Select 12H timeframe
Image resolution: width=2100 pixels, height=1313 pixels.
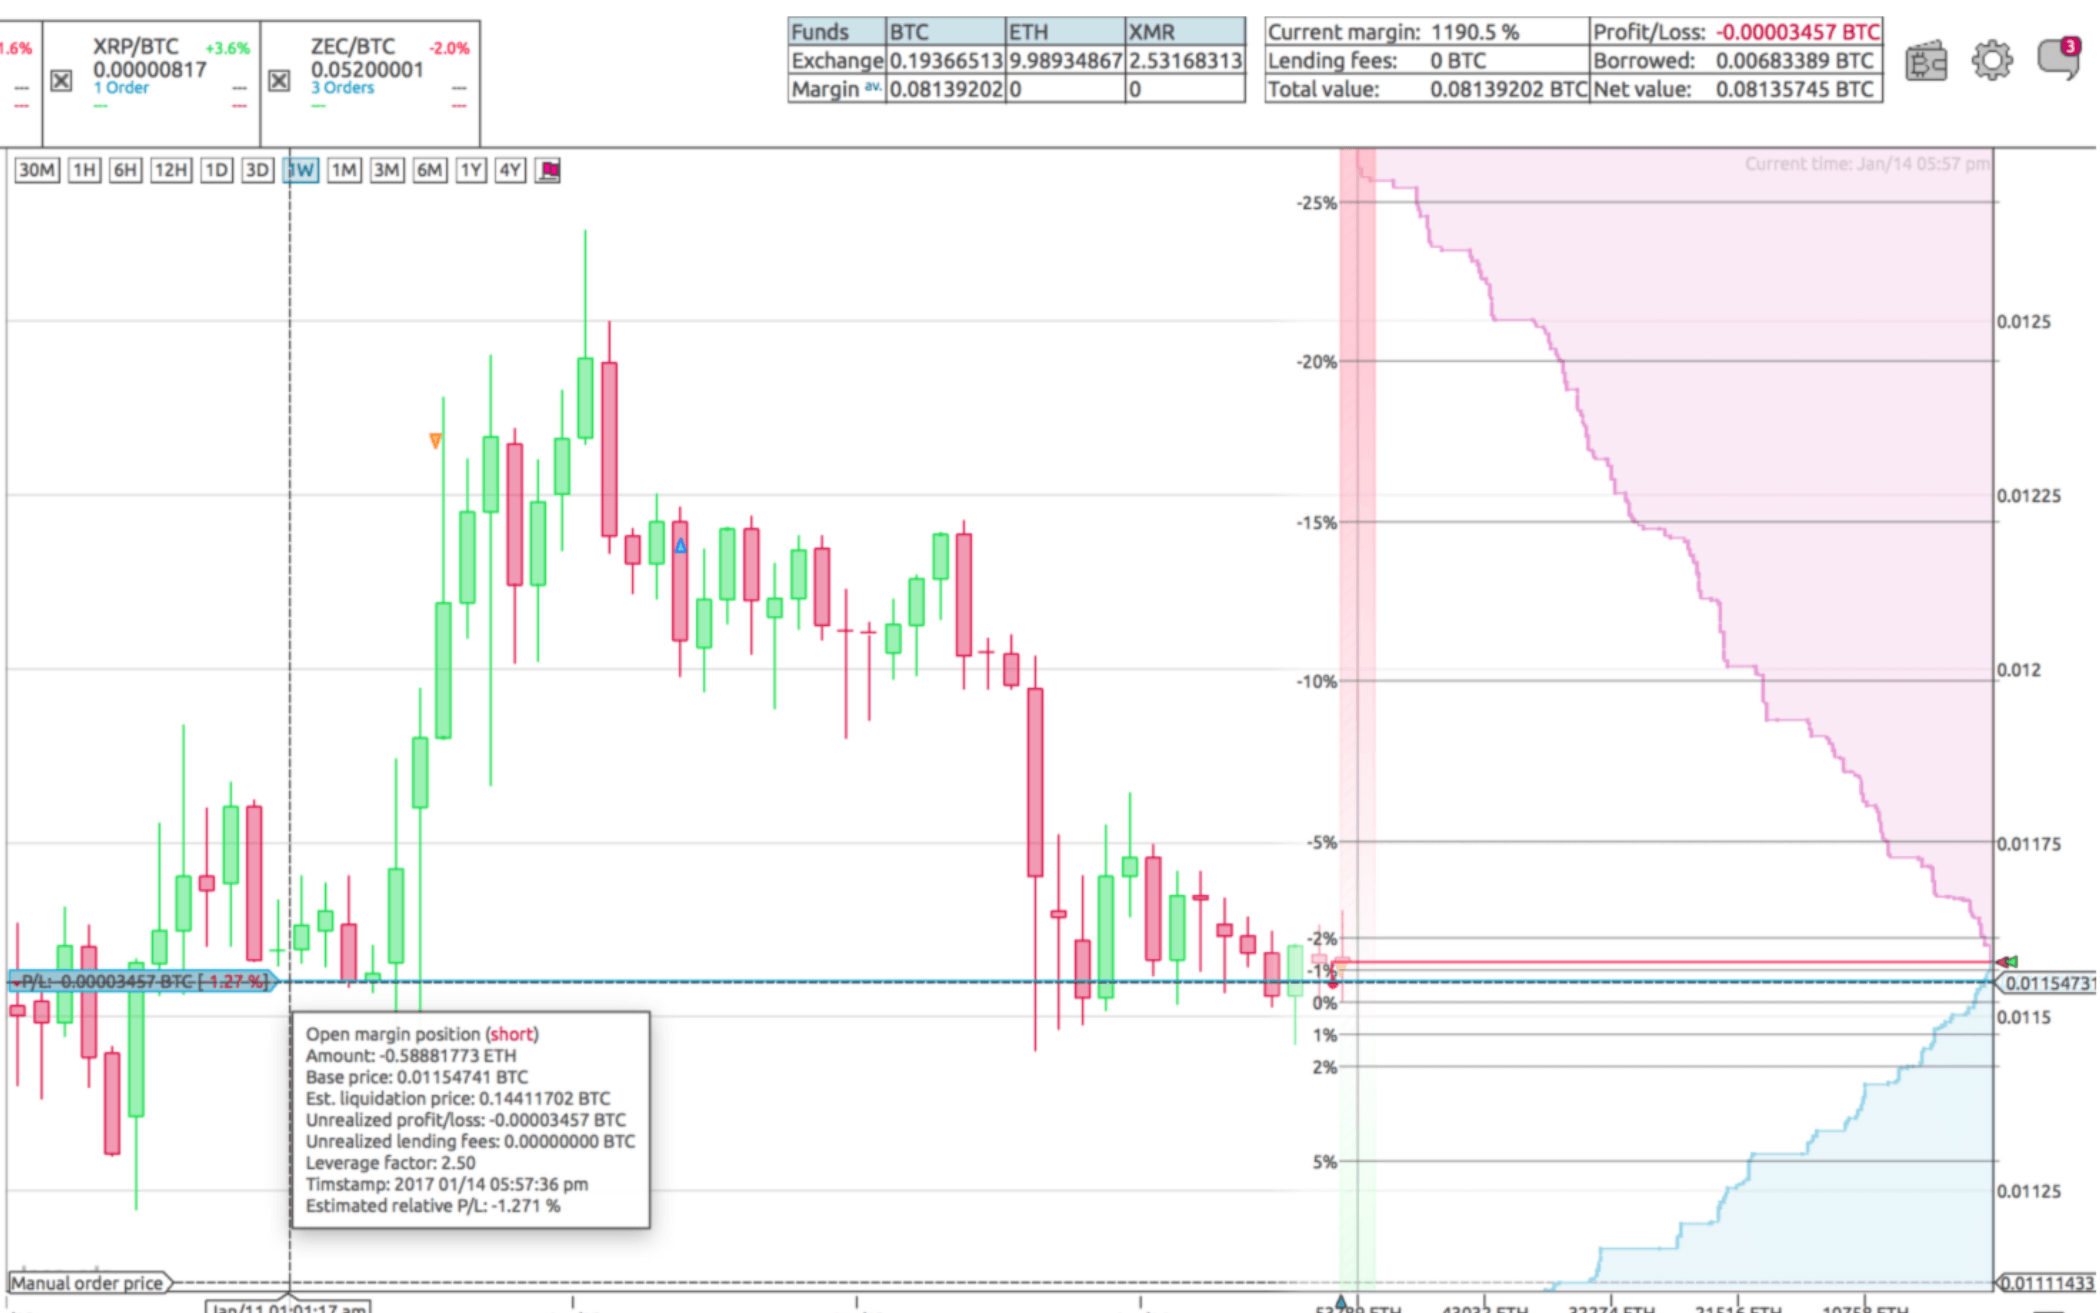[x=170, y=170]
